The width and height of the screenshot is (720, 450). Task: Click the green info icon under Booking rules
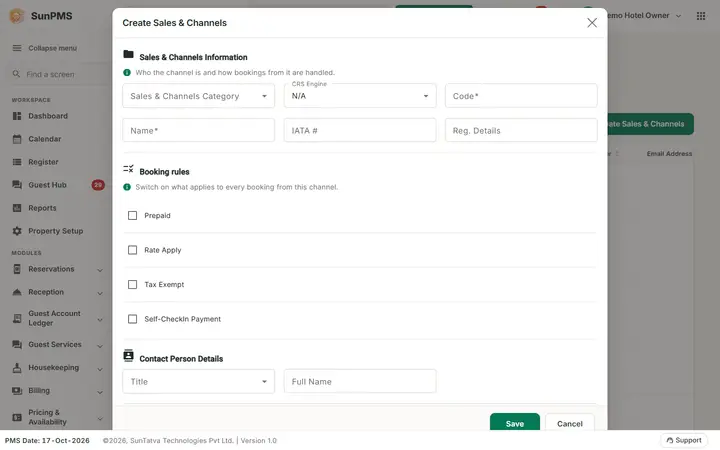pyautogui.click(x=127, y=187)
